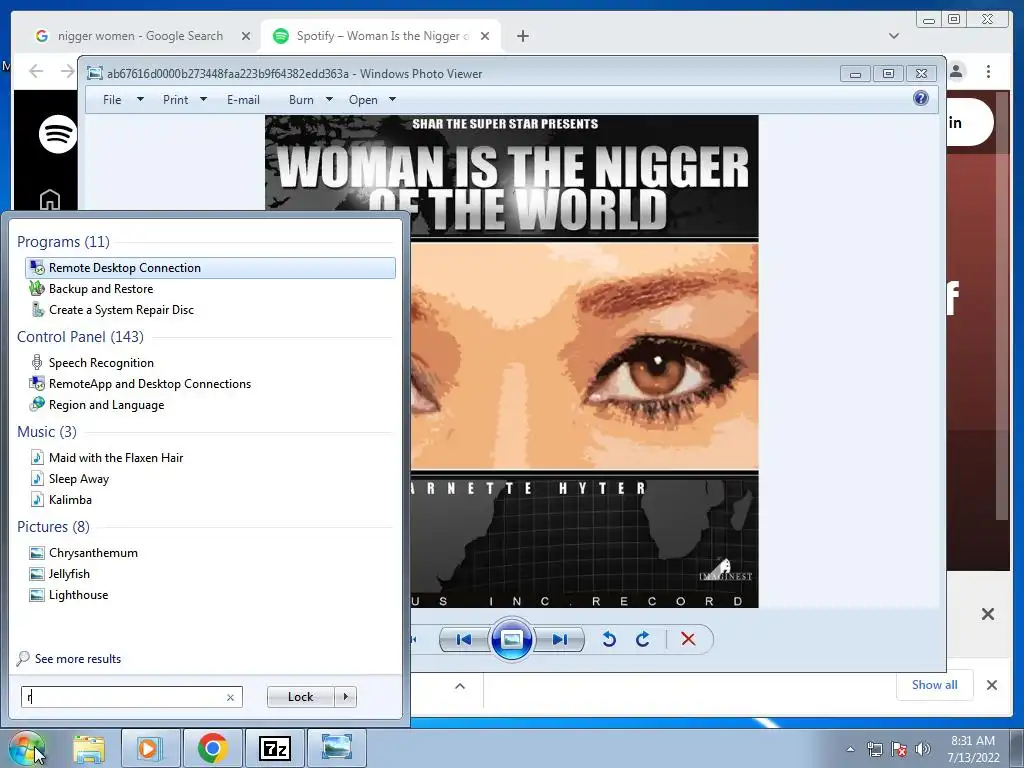
Task: Clear the Start menu search text
Action: [231, 697]
